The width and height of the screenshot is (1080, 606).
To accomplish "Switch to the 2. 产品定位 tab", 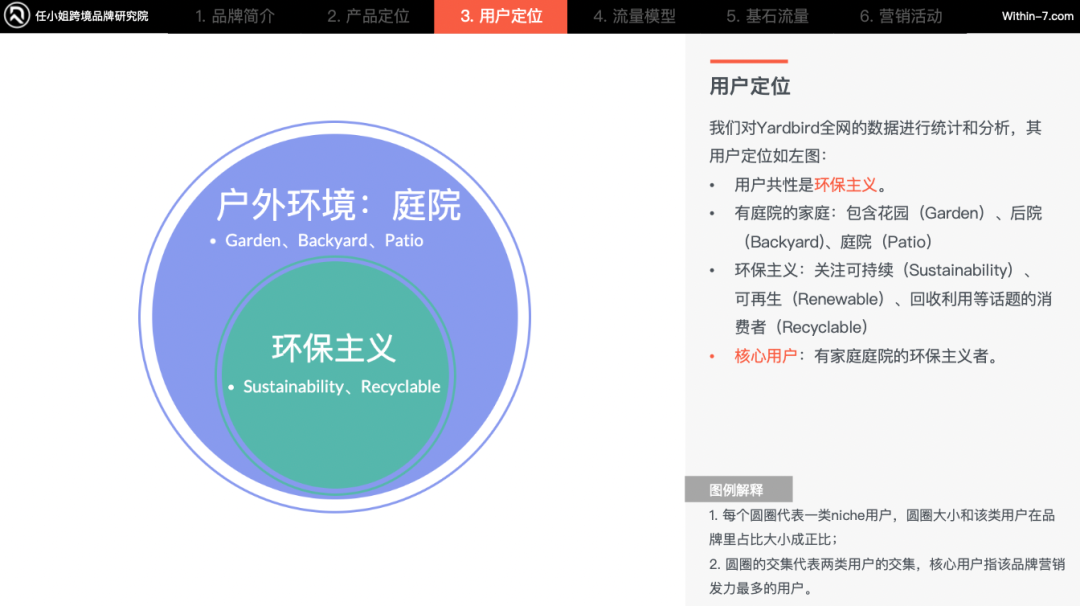I will (x=368, y=16).
